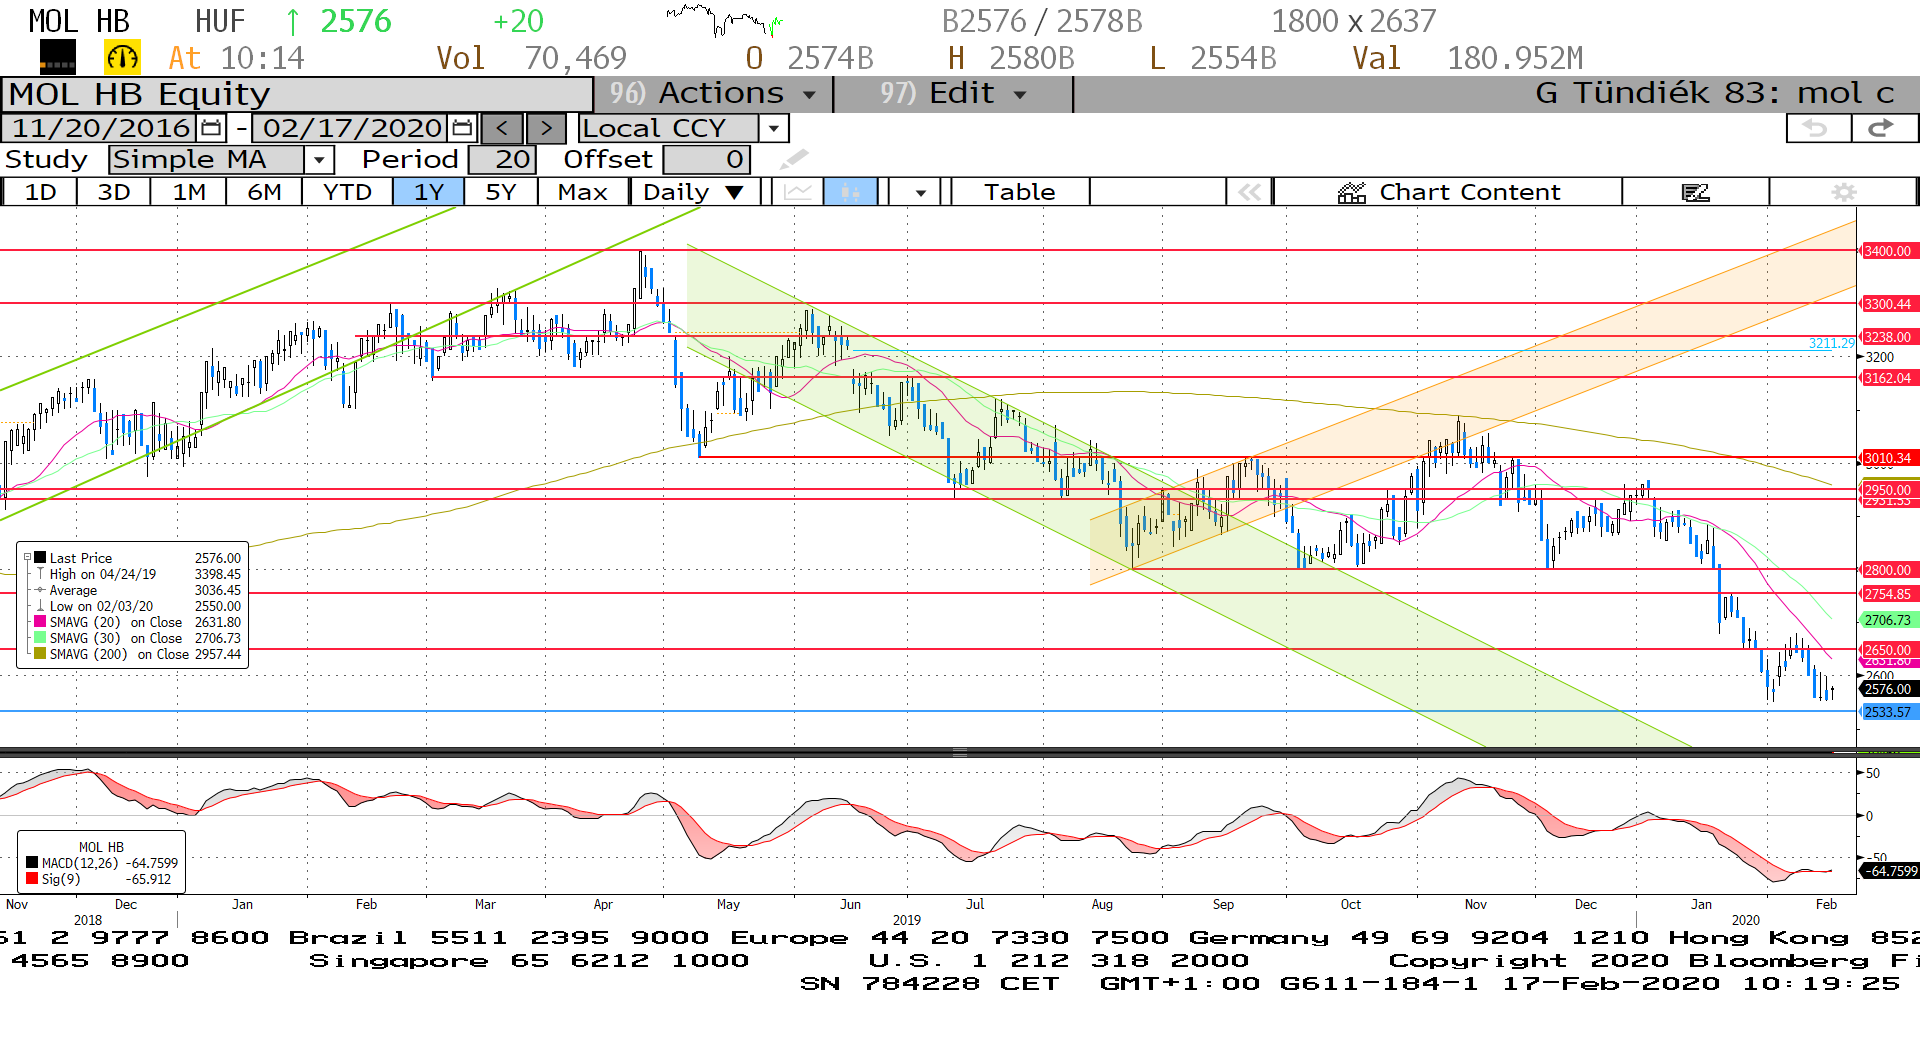Click the Table button
This screenshot has width=1920, height=1039.
tap(1019, 192)
